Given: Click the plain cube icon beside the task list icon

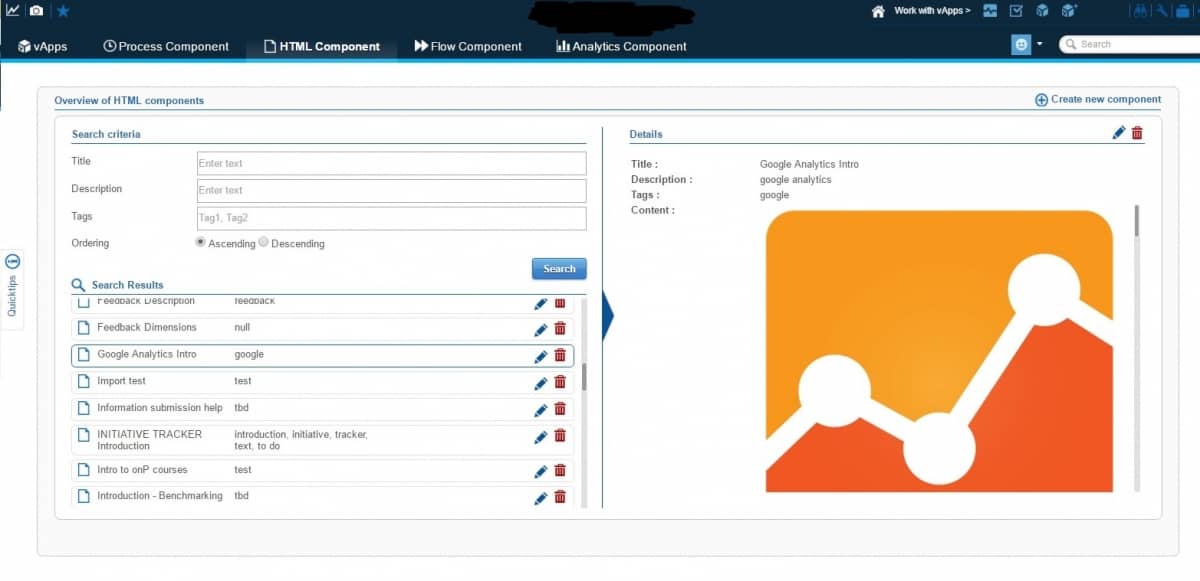Looking at the screenshot, I should (1042, 11).
